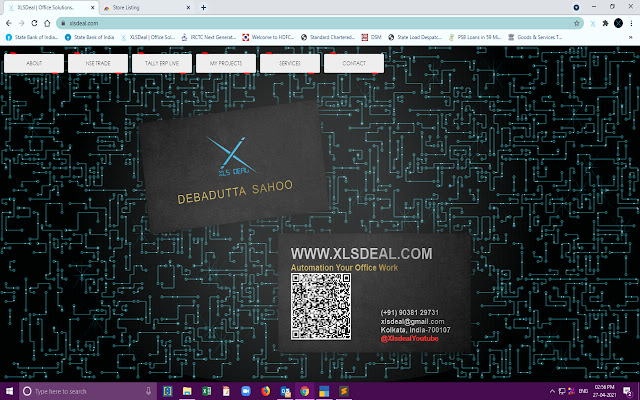This screenshot has height=400, width=640.
Task: Click the microphone icon in taskbar search
Action: pos(148,391)
